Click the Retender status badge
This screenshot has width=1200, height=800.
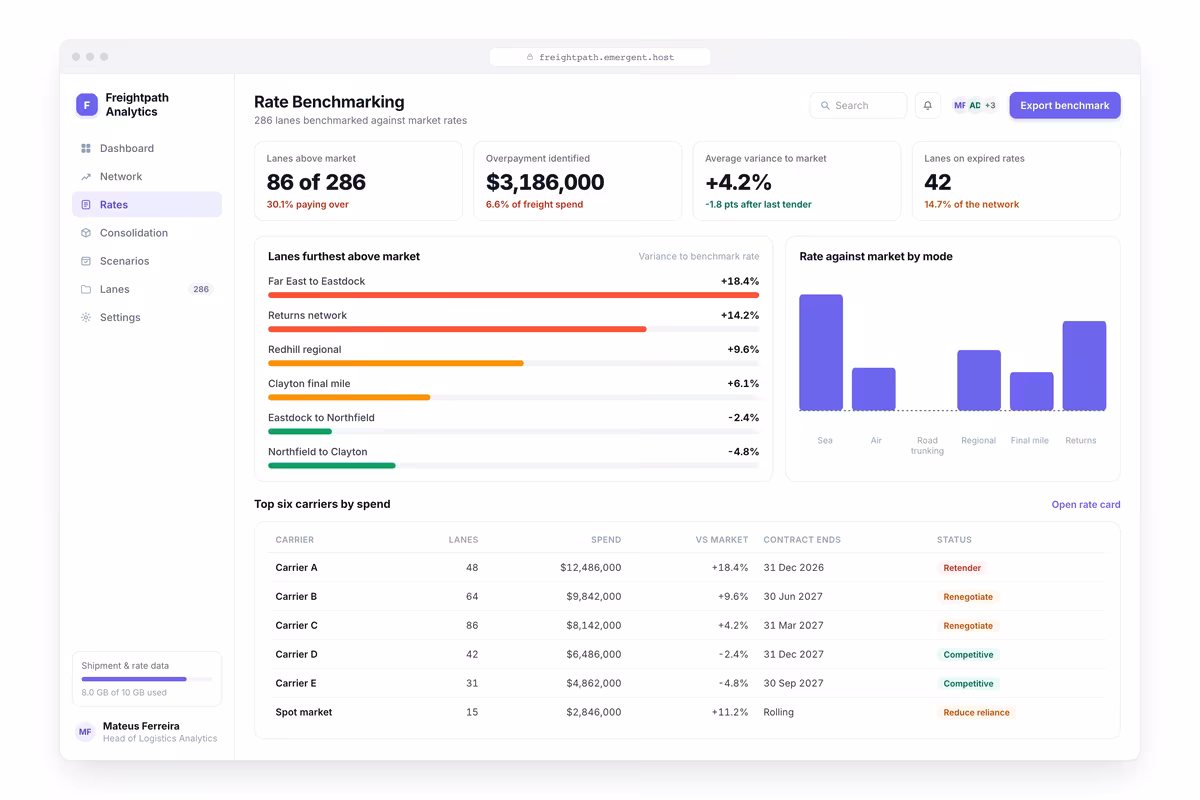pyautogui.click(x=962, y=568)
